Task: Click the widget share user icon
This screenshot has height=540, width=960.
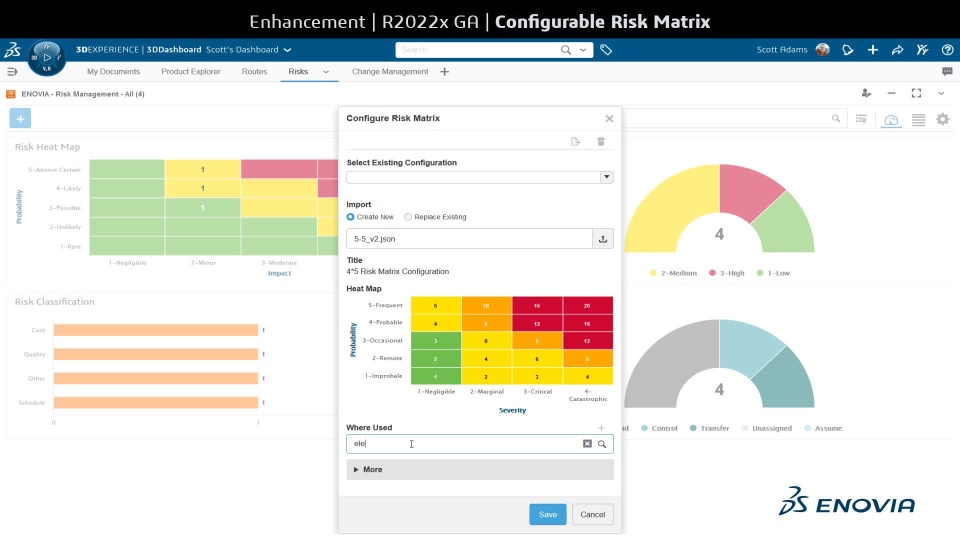Action: pos(866,93)
